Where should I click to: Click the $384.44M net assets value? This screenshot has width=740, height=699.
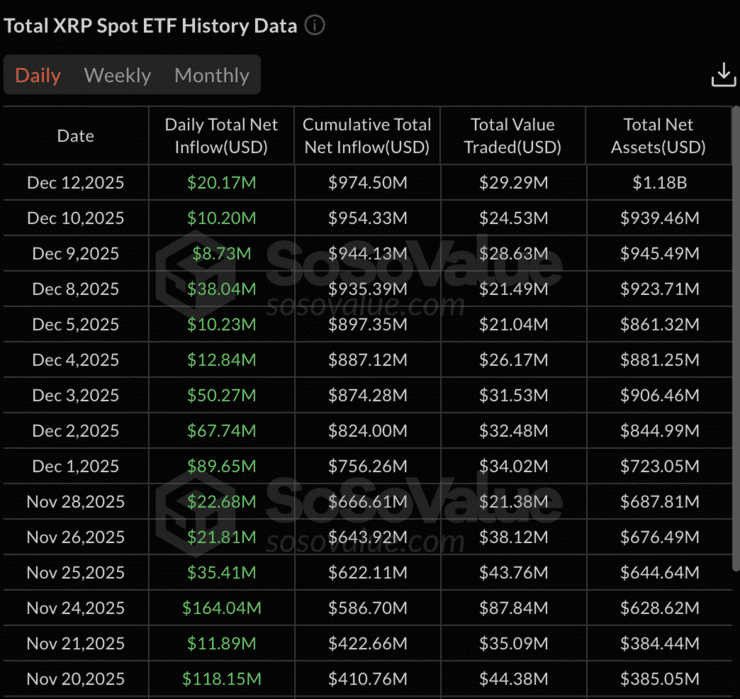[x=659, y=643]
